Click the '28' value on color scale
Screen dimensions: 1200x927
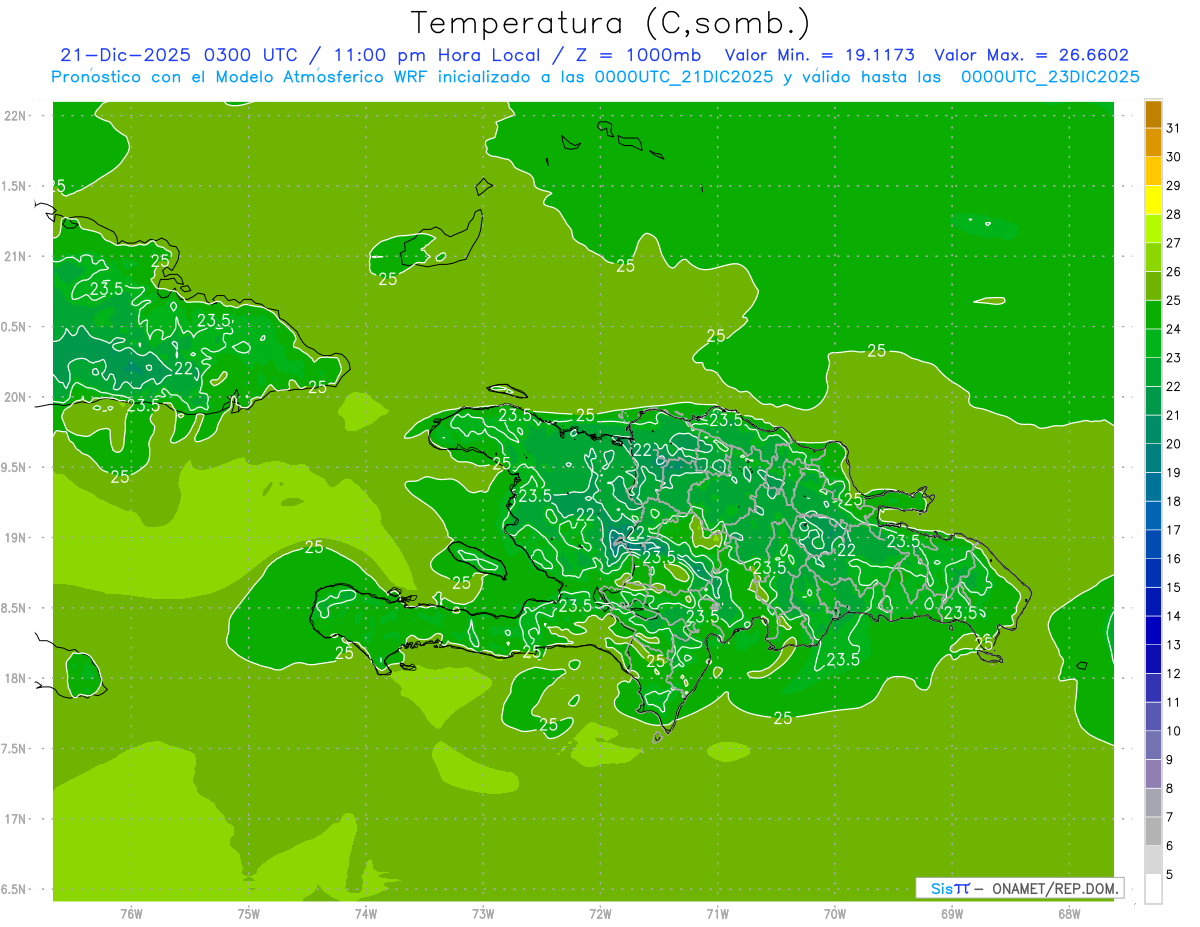pos(1173,214)
